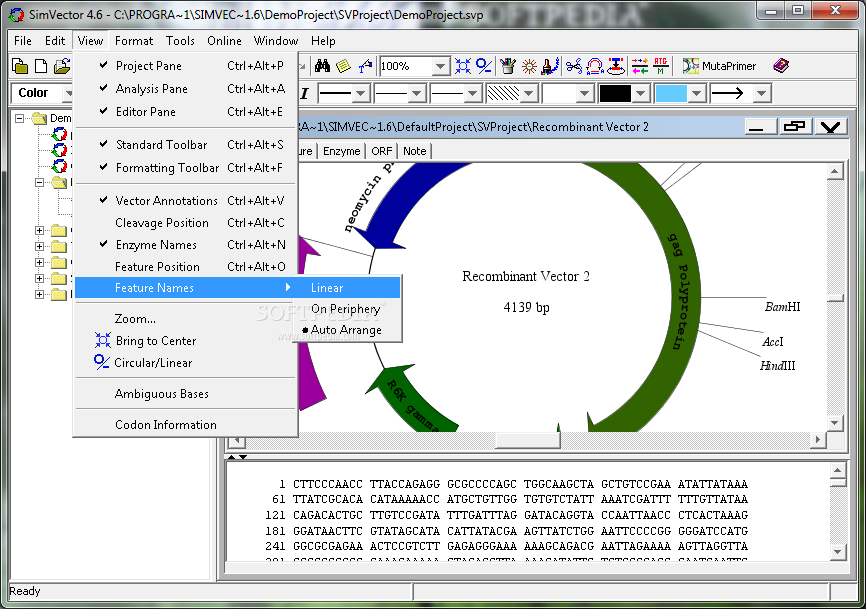866x609 pixels.
Task: Open the MutaPrimer tool
Action: click(719, 66)
